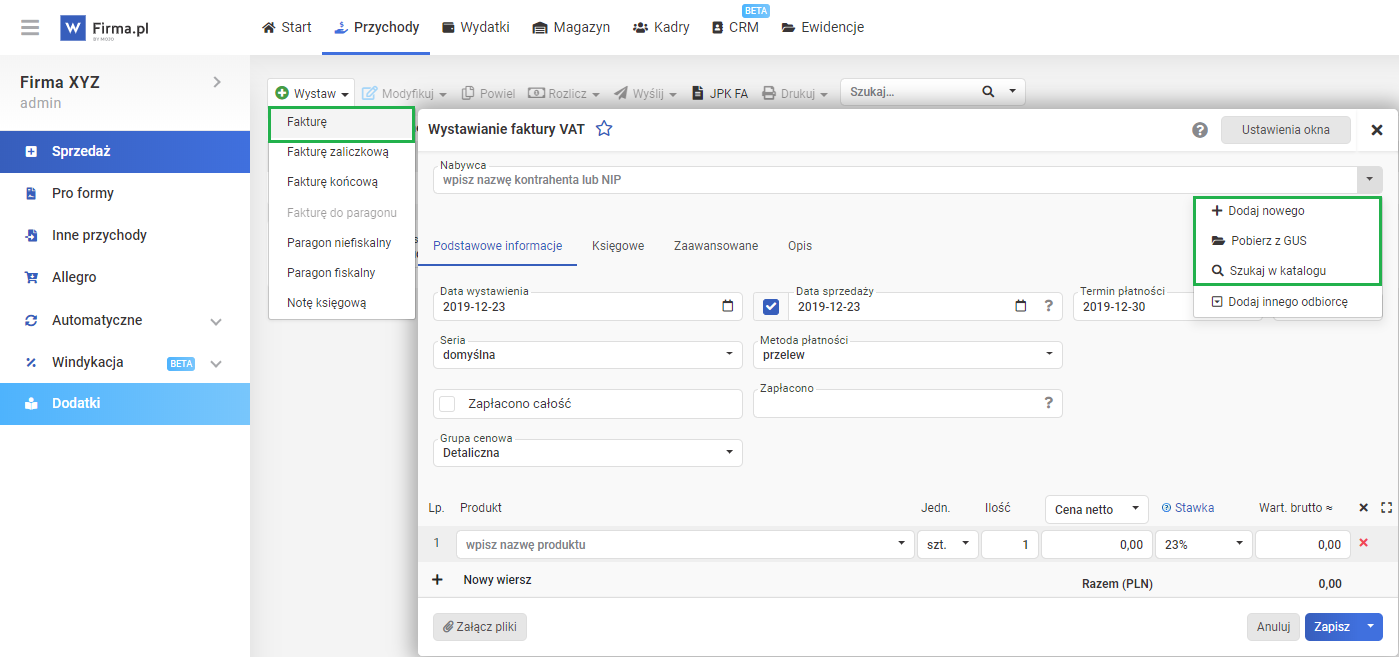Check Zapłacono całość checkbox
The image size is (1399, 657).
(x=447, y=404)
